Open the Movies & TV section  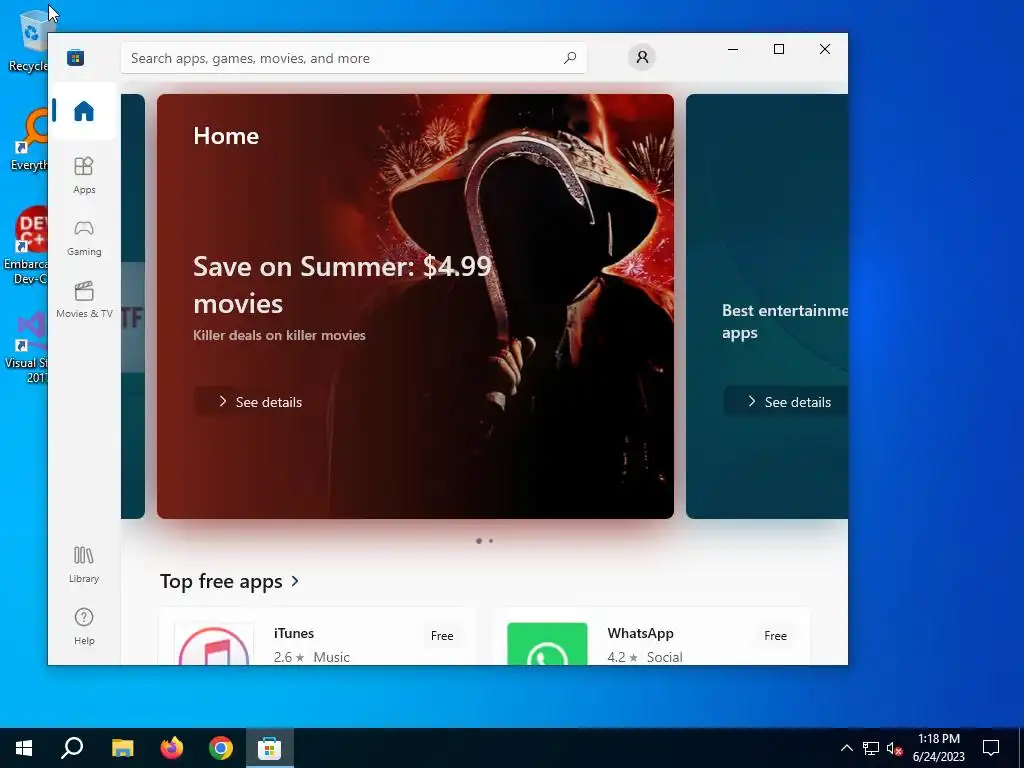[84, 300]
